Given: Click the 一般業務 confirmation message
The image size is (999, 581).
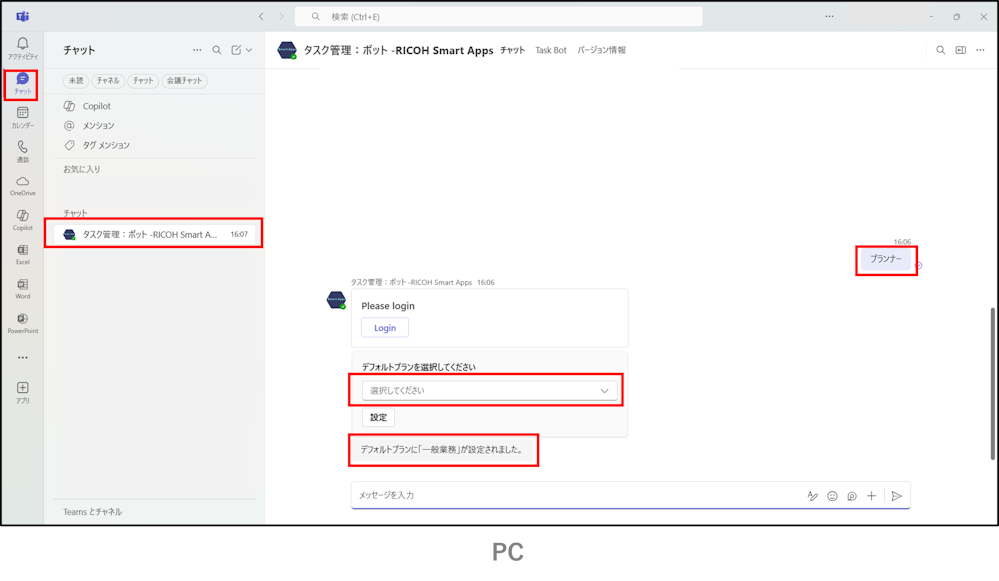Looking at the screenshot, I should pyautogui.click(x=442, y=450).
